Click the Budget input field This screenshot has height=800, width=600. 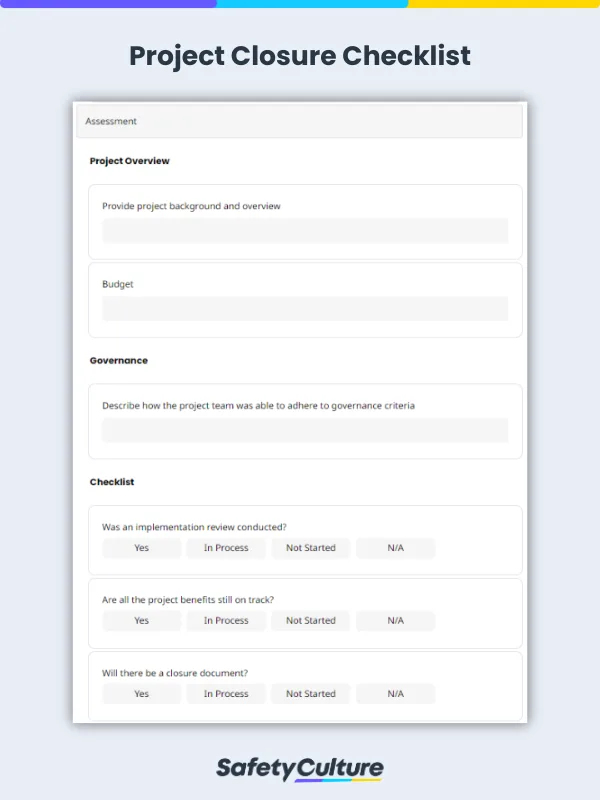305,309
